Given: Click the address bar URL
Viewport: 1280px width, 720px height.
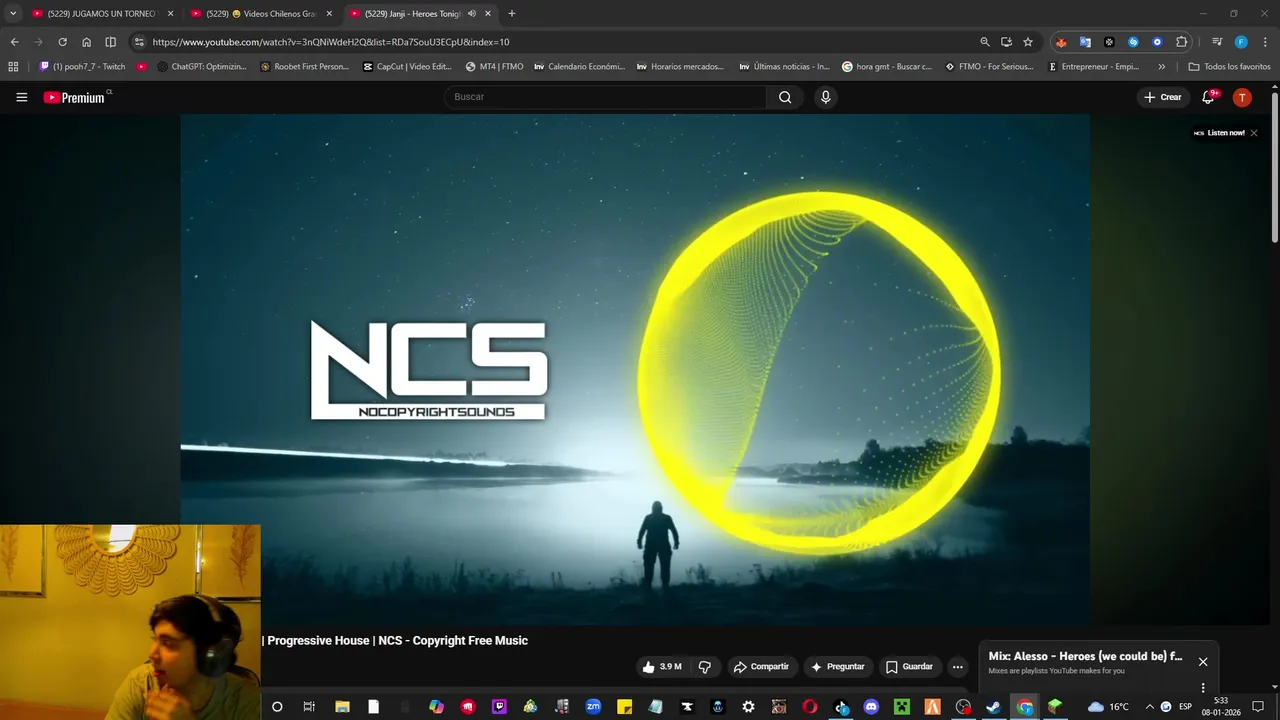Looking at the screenshot, I should [331, 42].
